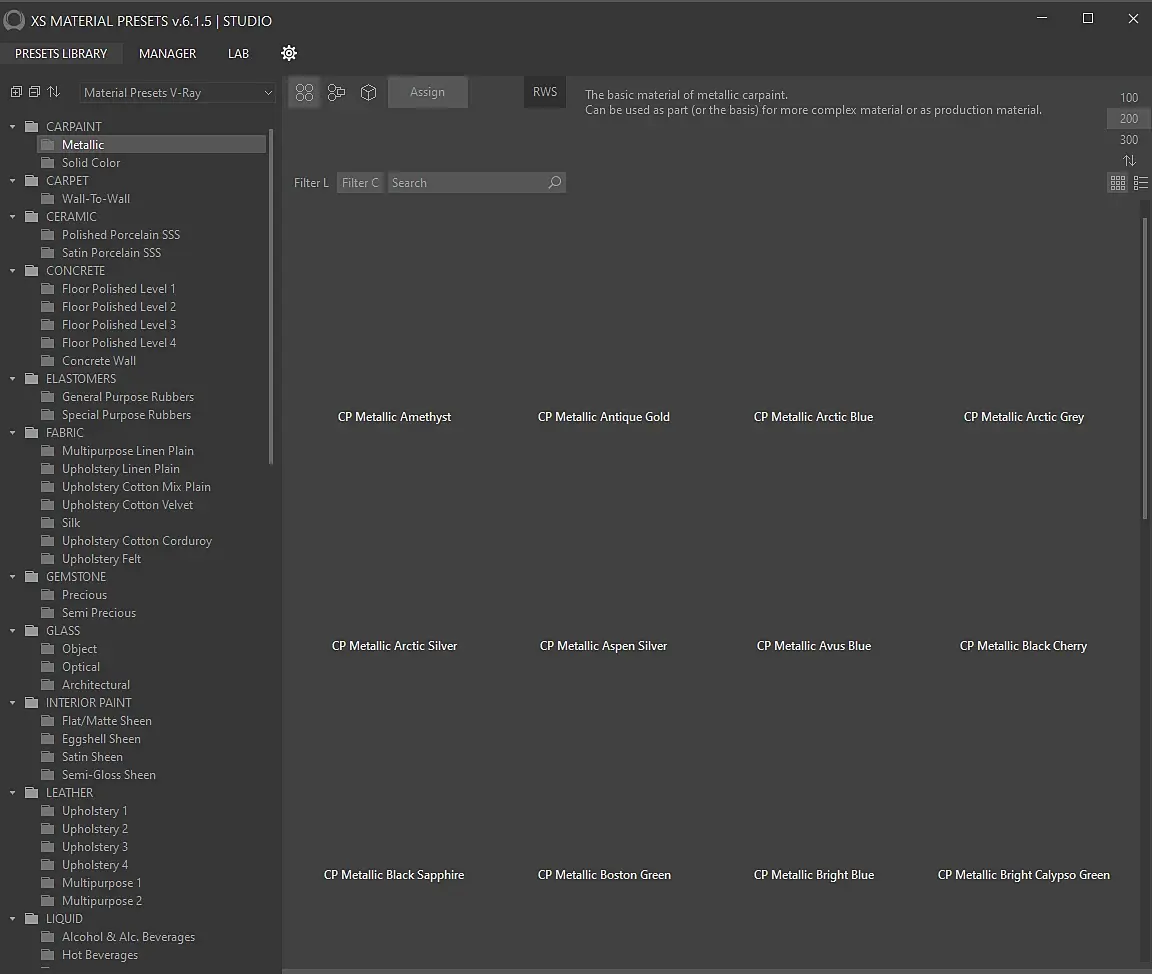Viewport: 1152px width, 974px height.
Task: Open the settings gear icon
Action: [289, 53]
